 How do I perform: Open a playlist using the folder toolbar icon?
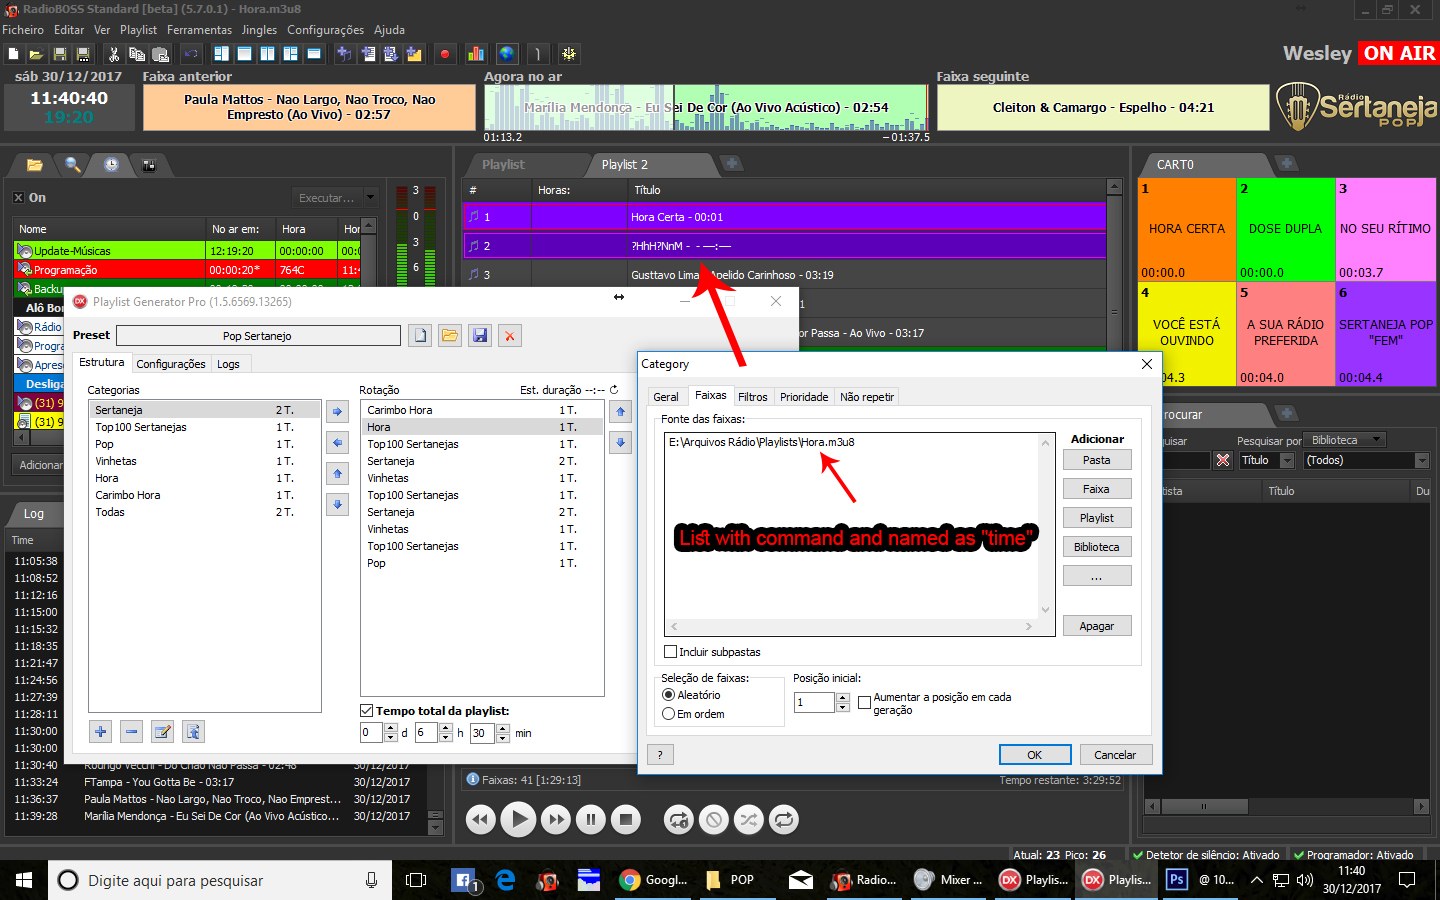click(x=36, y=54)
